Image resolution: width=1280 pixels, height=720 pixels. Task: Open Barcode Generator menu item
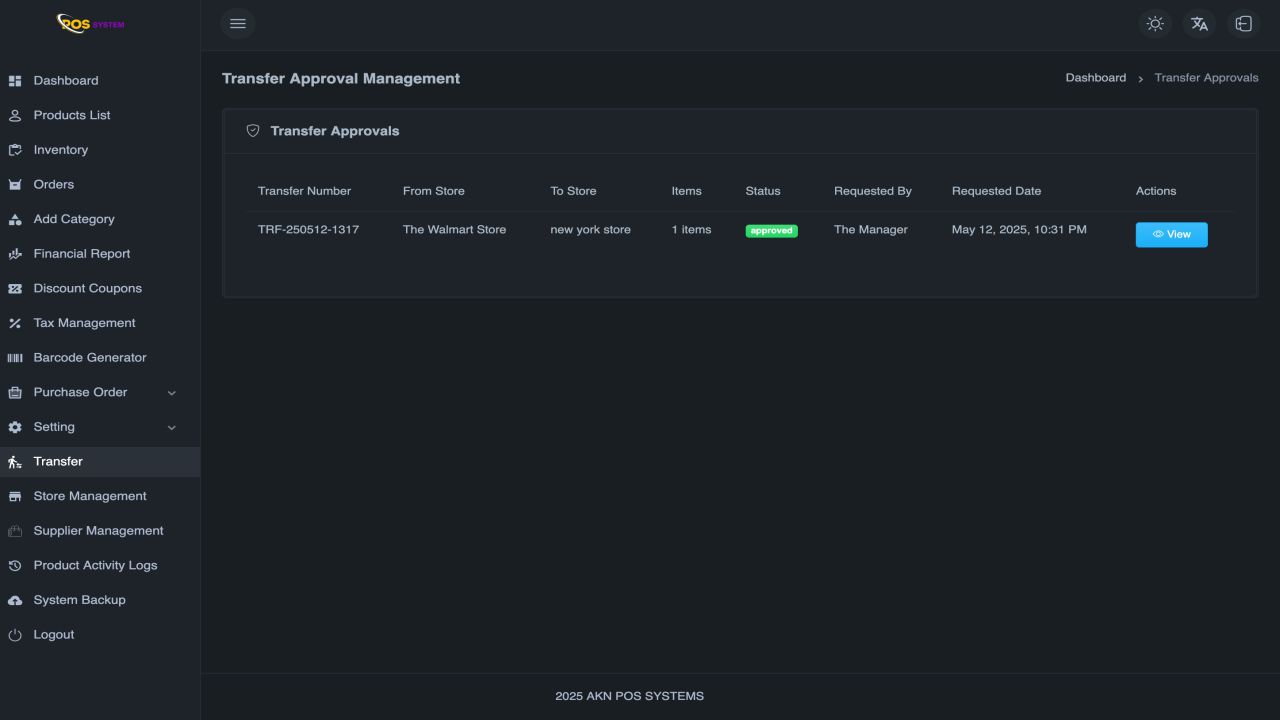[x=90, y=357]
